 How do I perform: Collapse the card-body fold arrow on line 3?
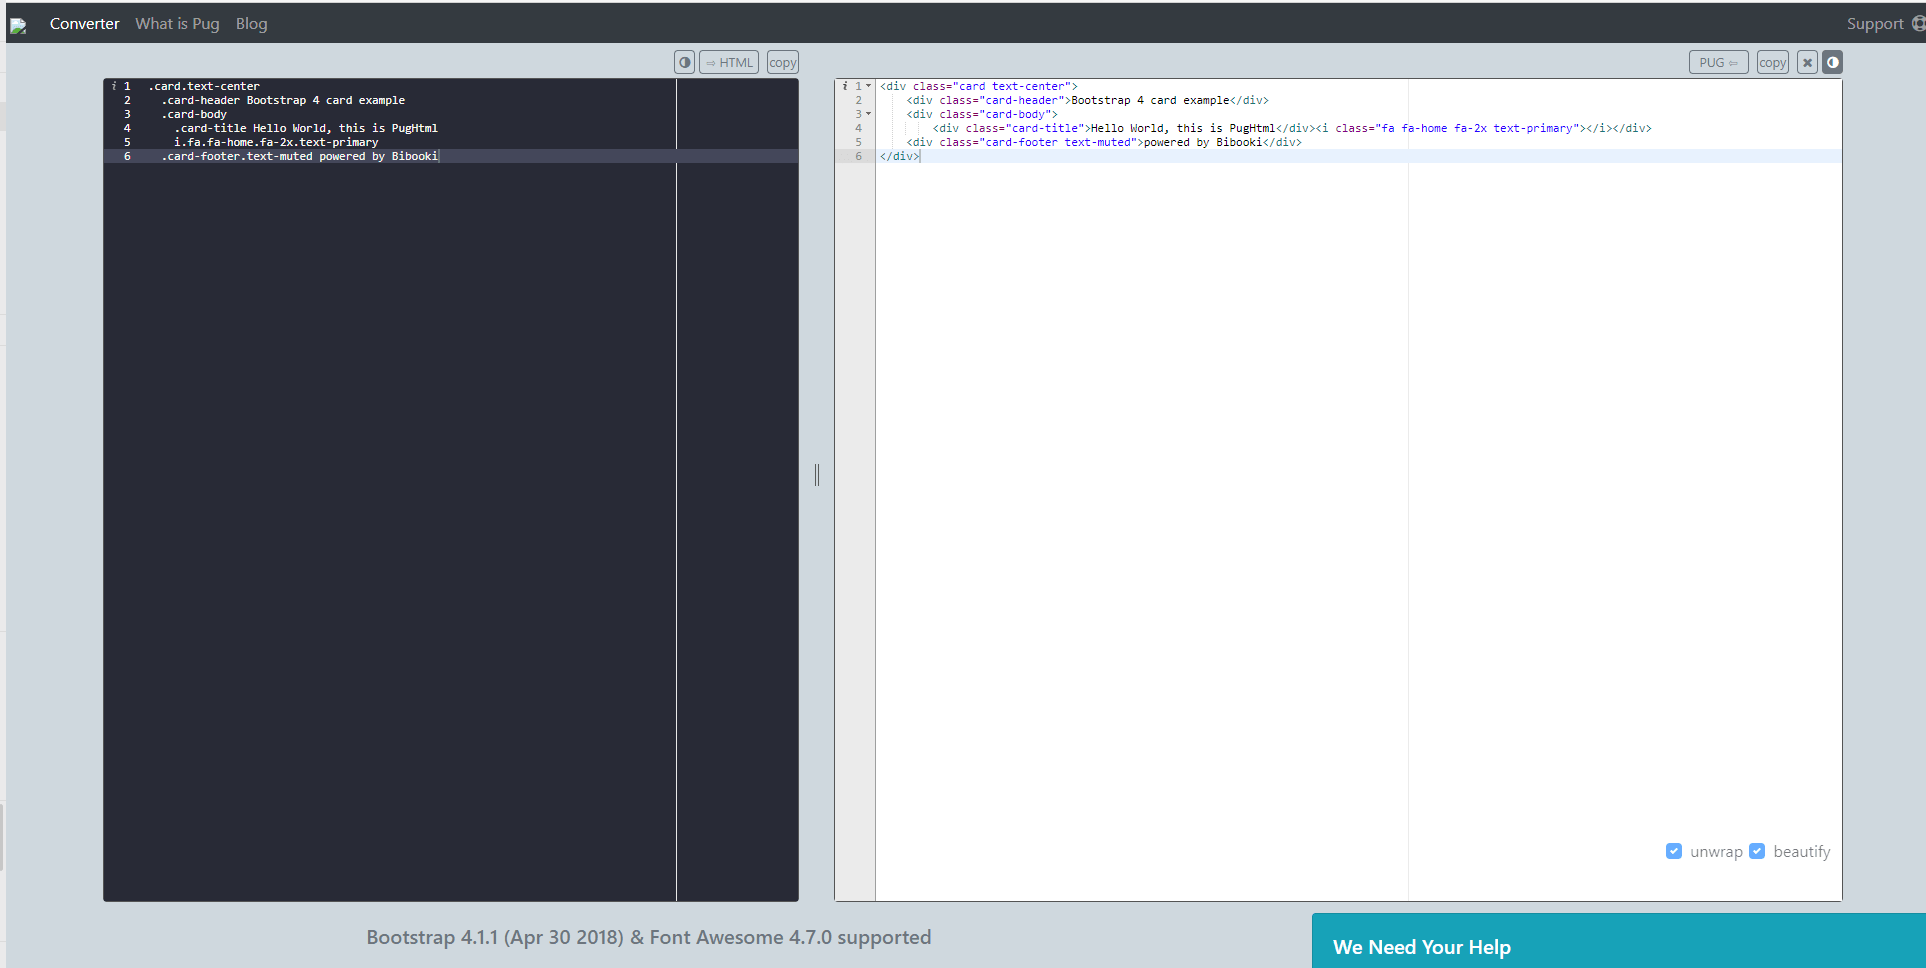tap(868, 115)
